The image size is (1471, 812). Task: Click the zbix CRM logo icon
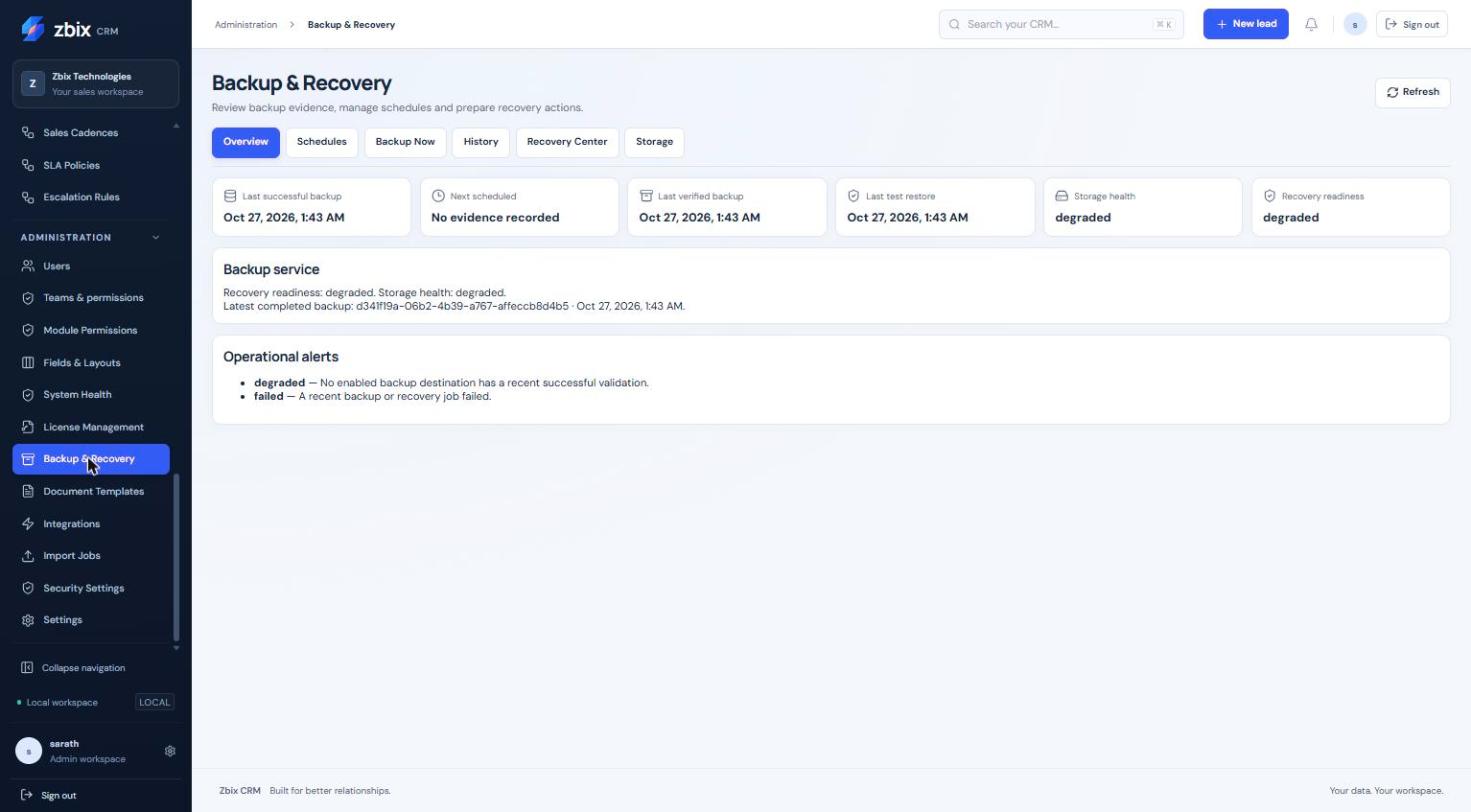(x=32, y=29)
